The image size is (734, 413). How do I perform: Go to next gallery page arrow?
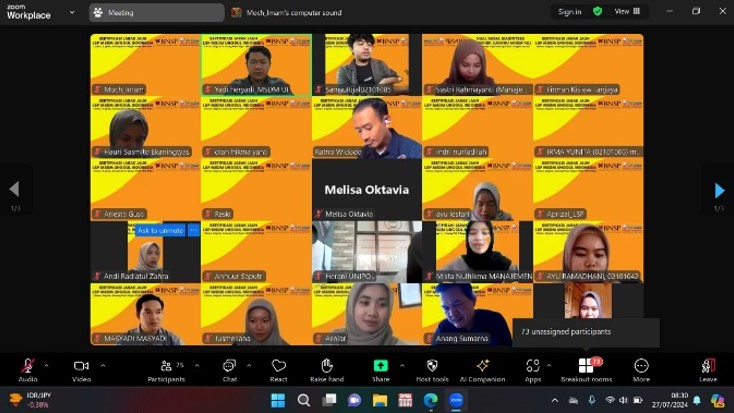tap(719, 191)
